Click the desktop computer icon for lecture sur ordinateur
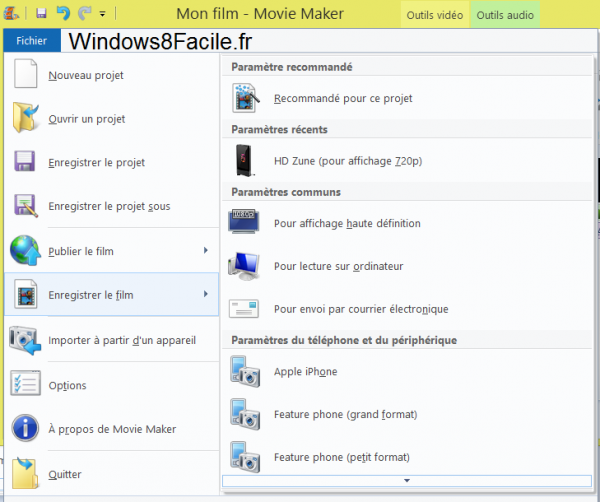The image size is (600, 502). click(x=244, y=266)
